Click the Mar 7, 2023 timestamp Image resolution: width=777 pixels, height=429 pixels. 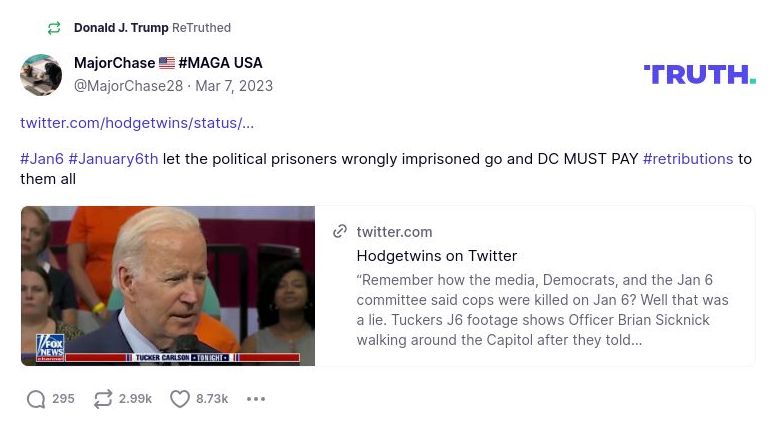tap(234, 86)
